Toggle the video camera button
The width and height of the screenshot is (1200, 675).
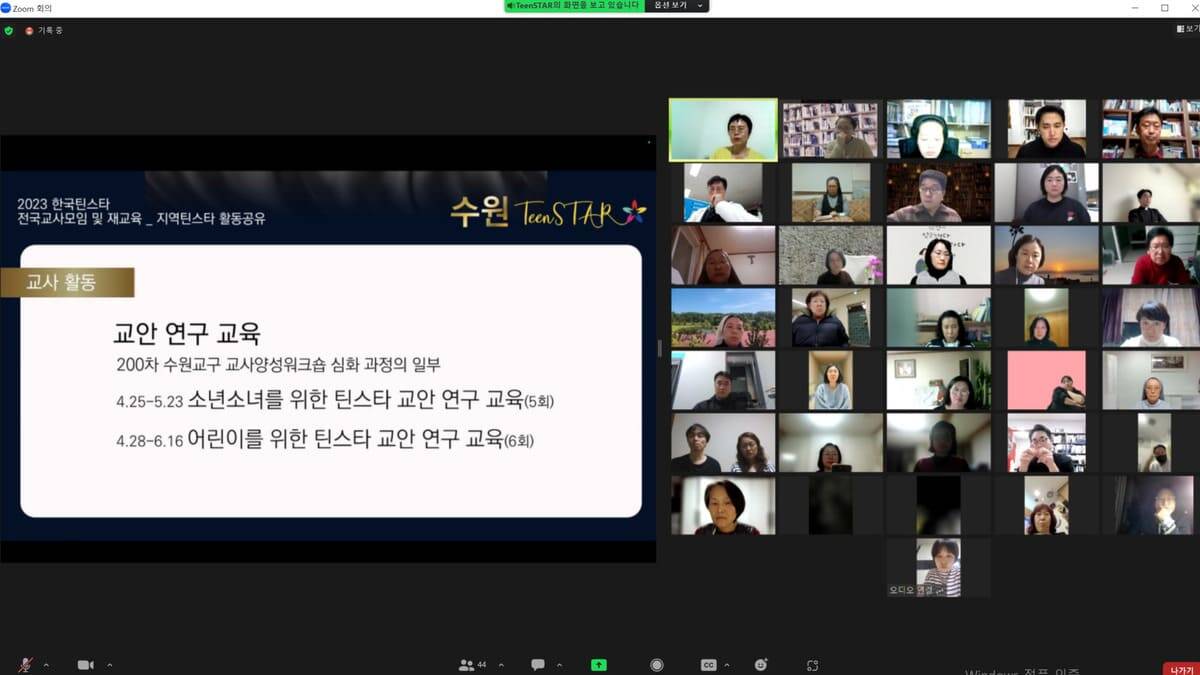86,665
